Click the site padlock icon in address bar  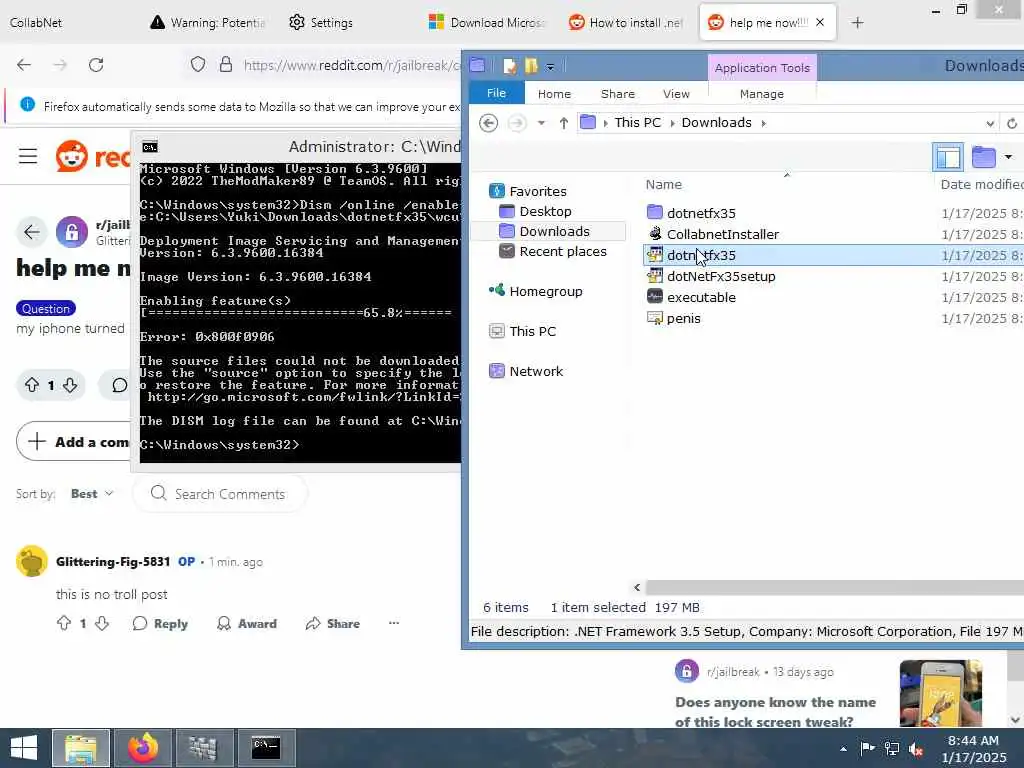pos(226,65)
